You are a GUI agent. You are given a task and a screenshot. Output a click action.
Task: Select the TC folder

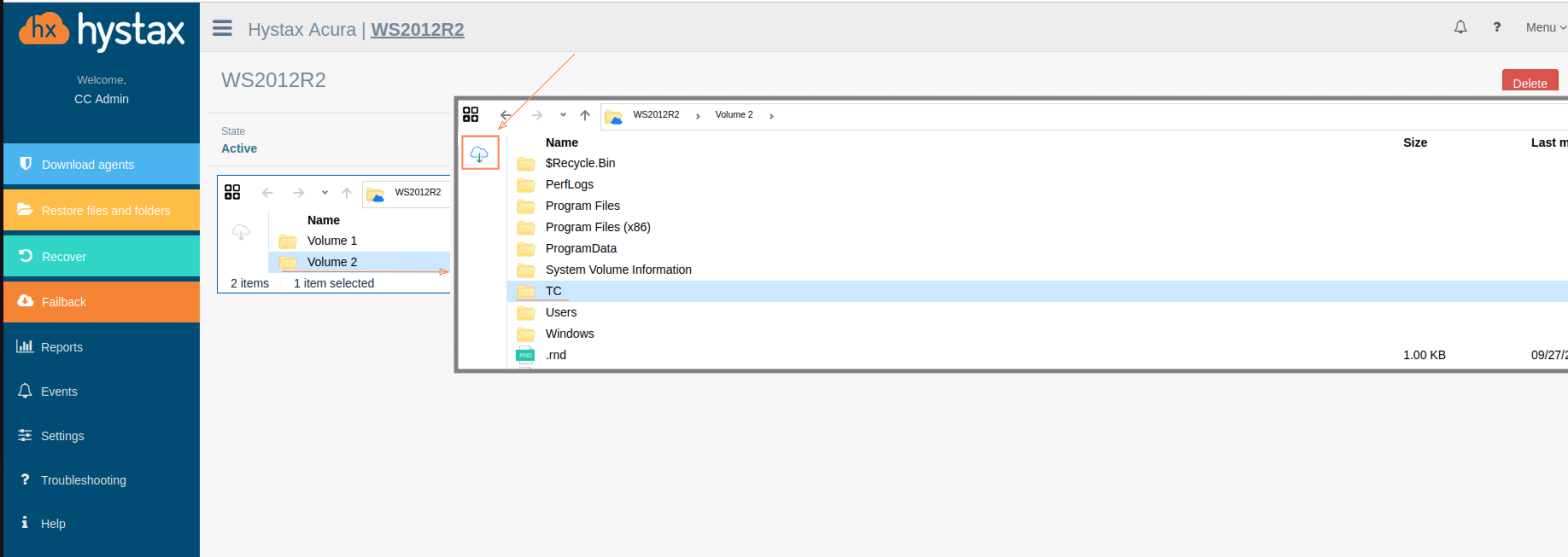[1037, 291]
